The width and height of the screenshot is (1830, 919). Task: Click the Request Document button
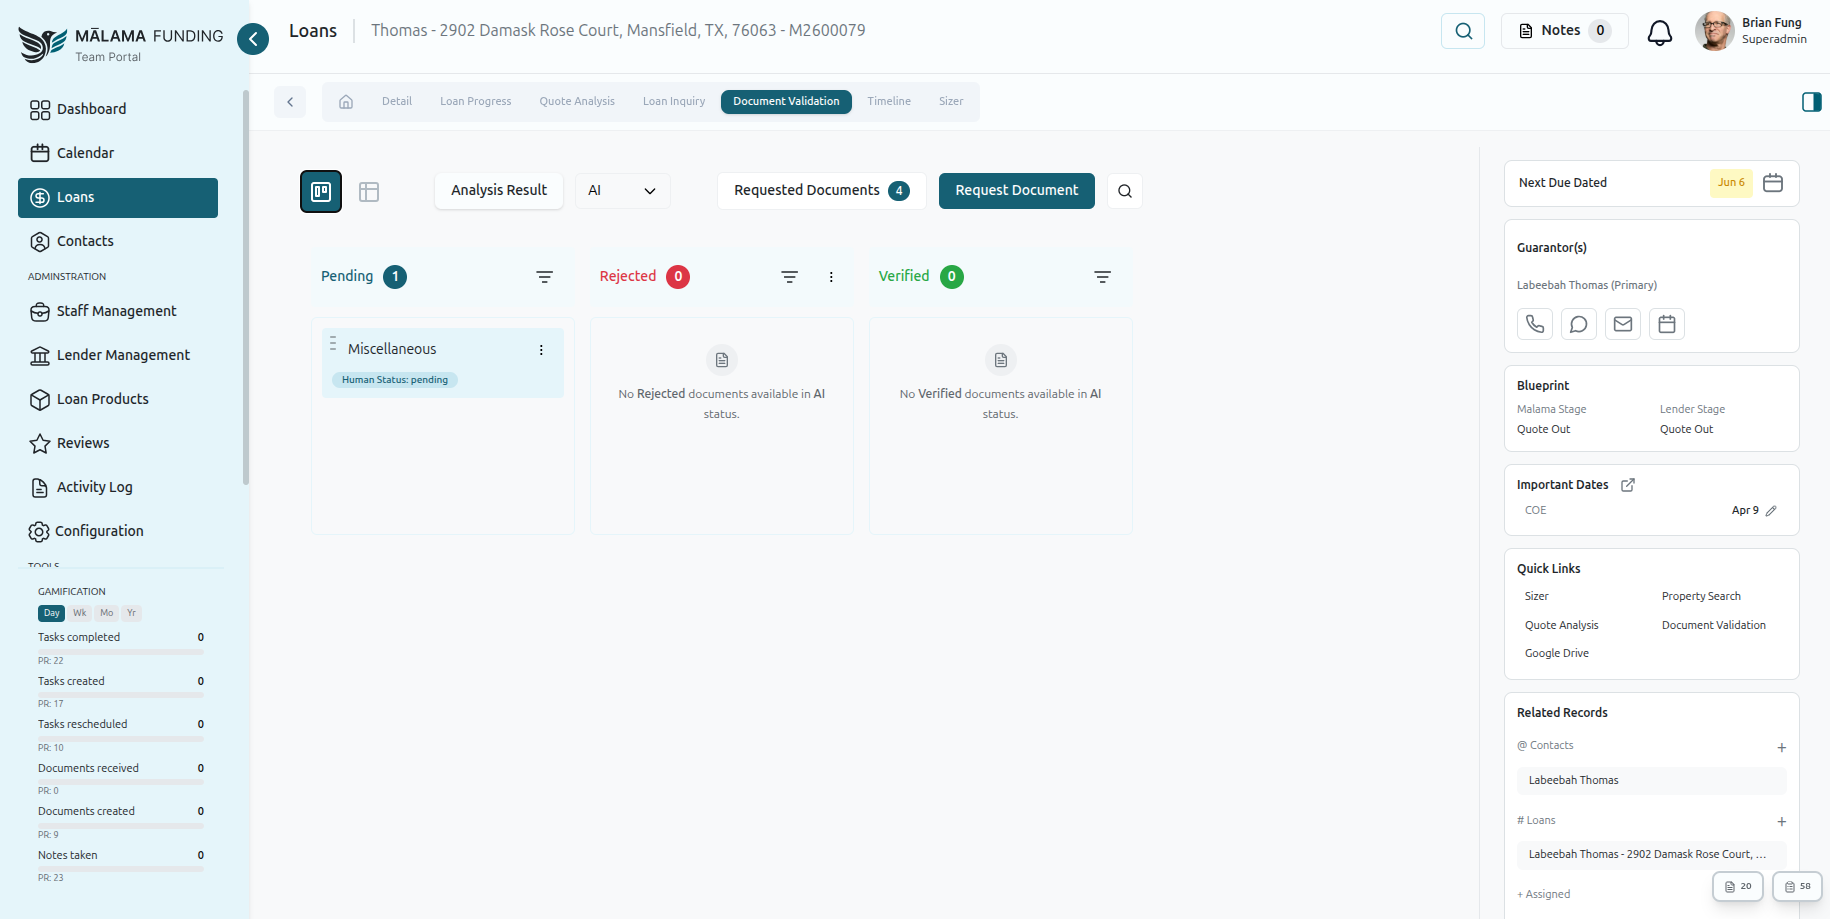pos(1016,190)
